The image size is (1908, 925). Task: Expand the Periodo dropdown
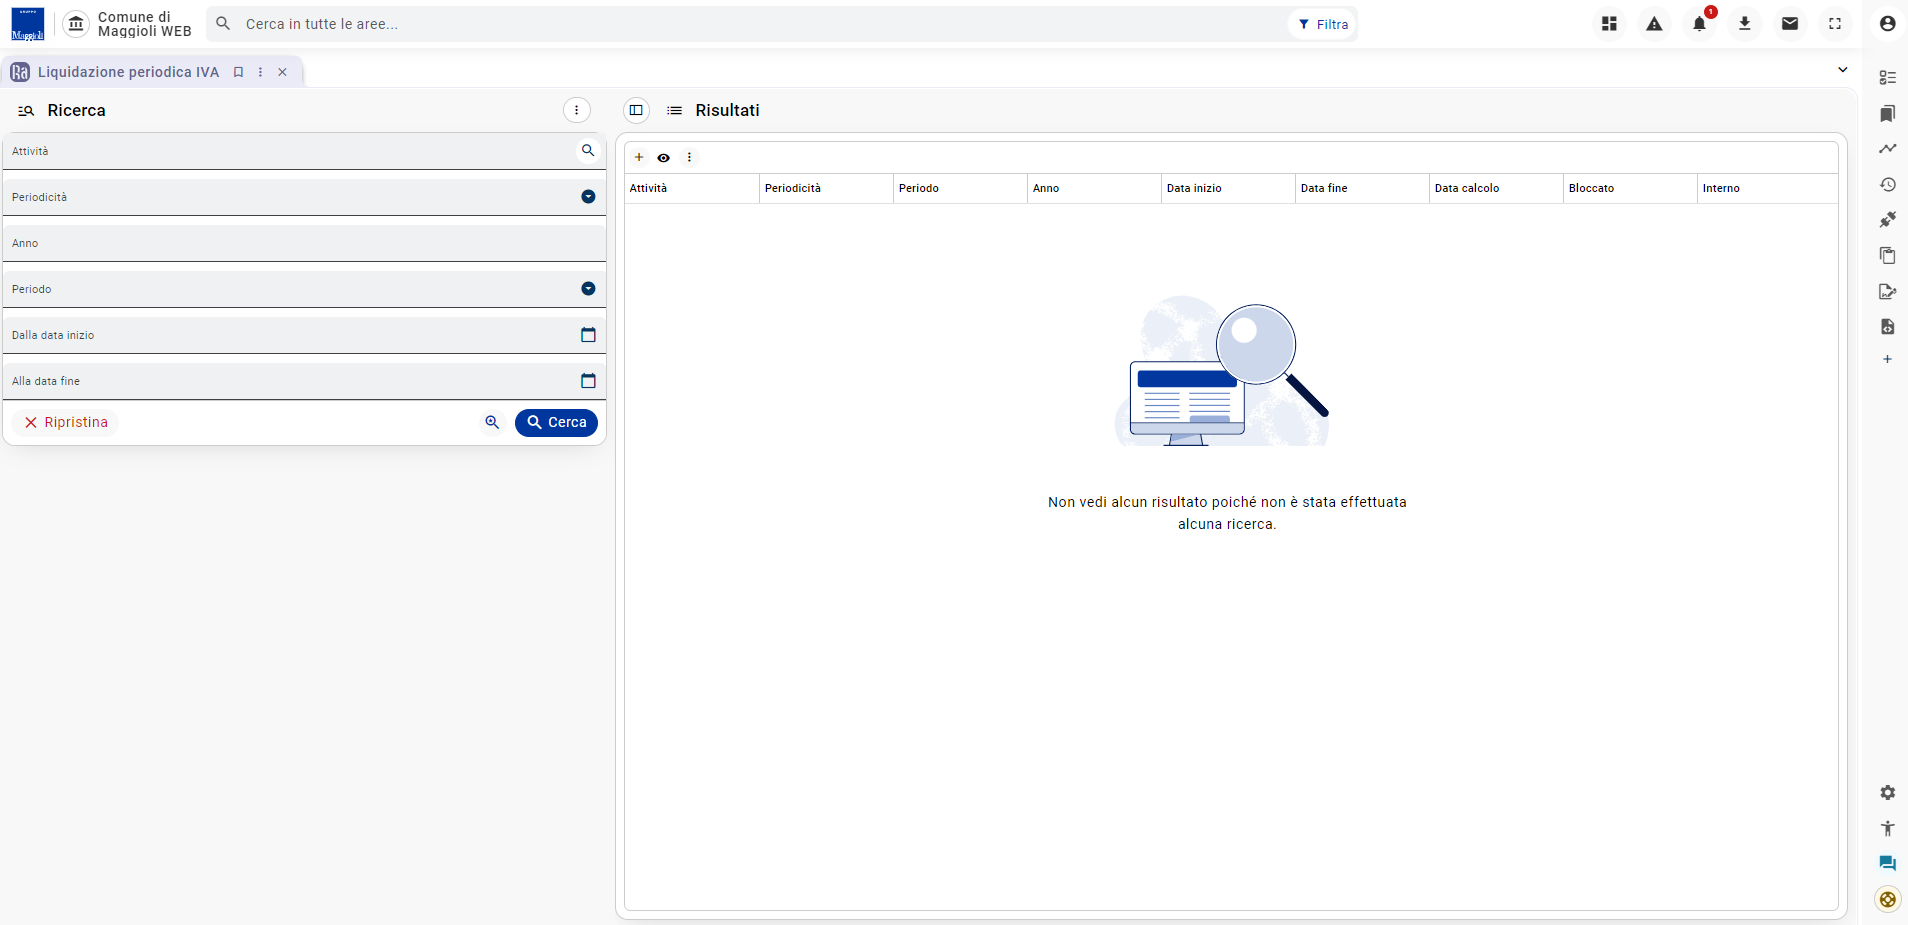[588, 289]
